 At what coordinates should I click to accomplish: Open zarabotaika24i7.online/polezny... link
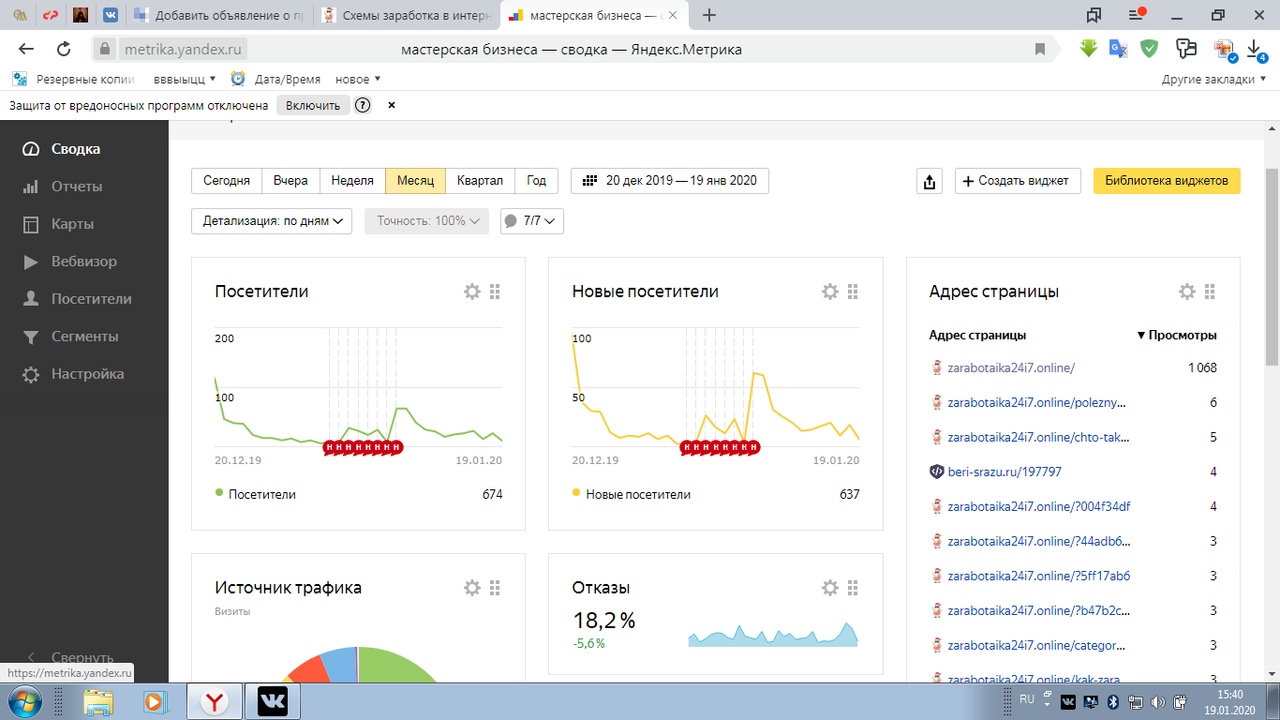pos(1037,402)
